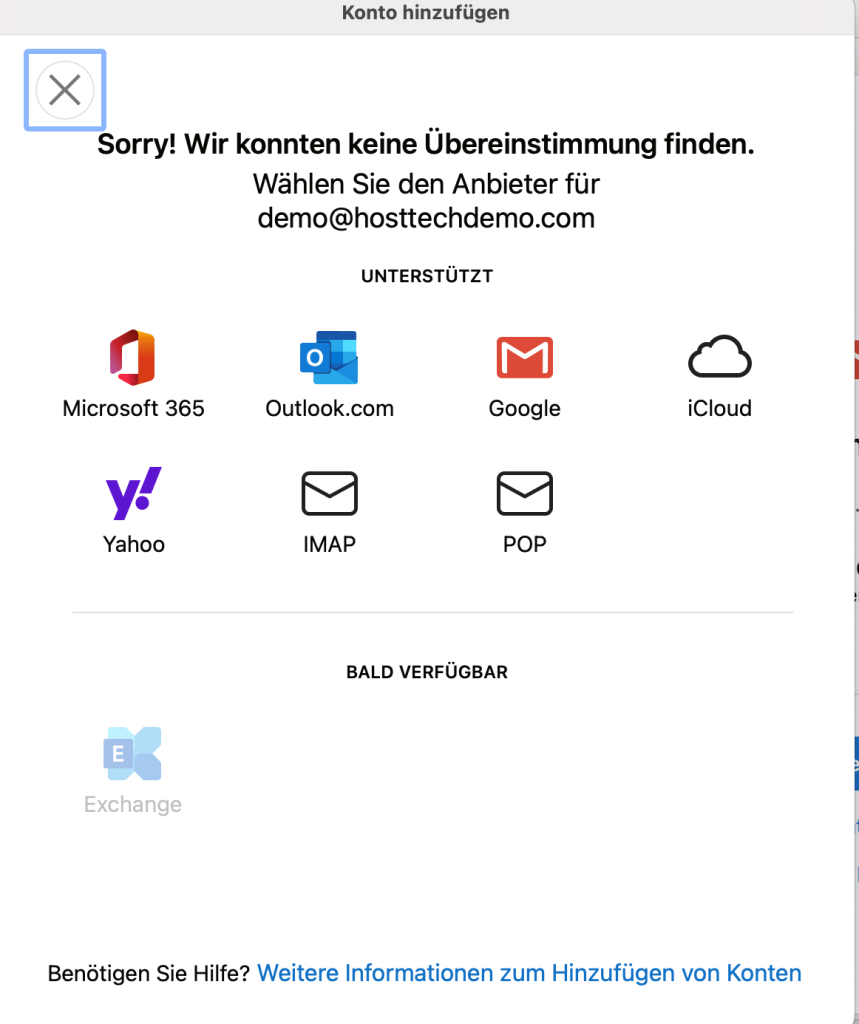Click the disabled Exchange text label
Image resolution: width=859 pixels, height=1024 pixels.
pyautogui.click(x=133, y=804)
